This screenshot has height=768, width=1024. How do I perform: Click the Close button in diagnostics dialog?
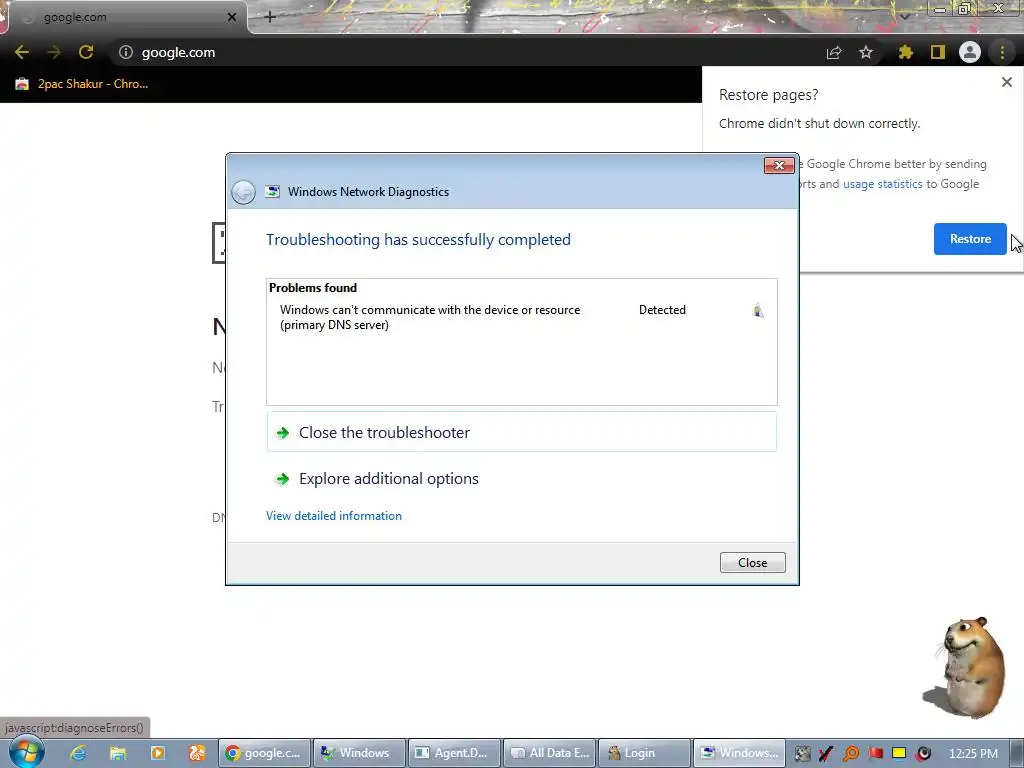point(752,563)
